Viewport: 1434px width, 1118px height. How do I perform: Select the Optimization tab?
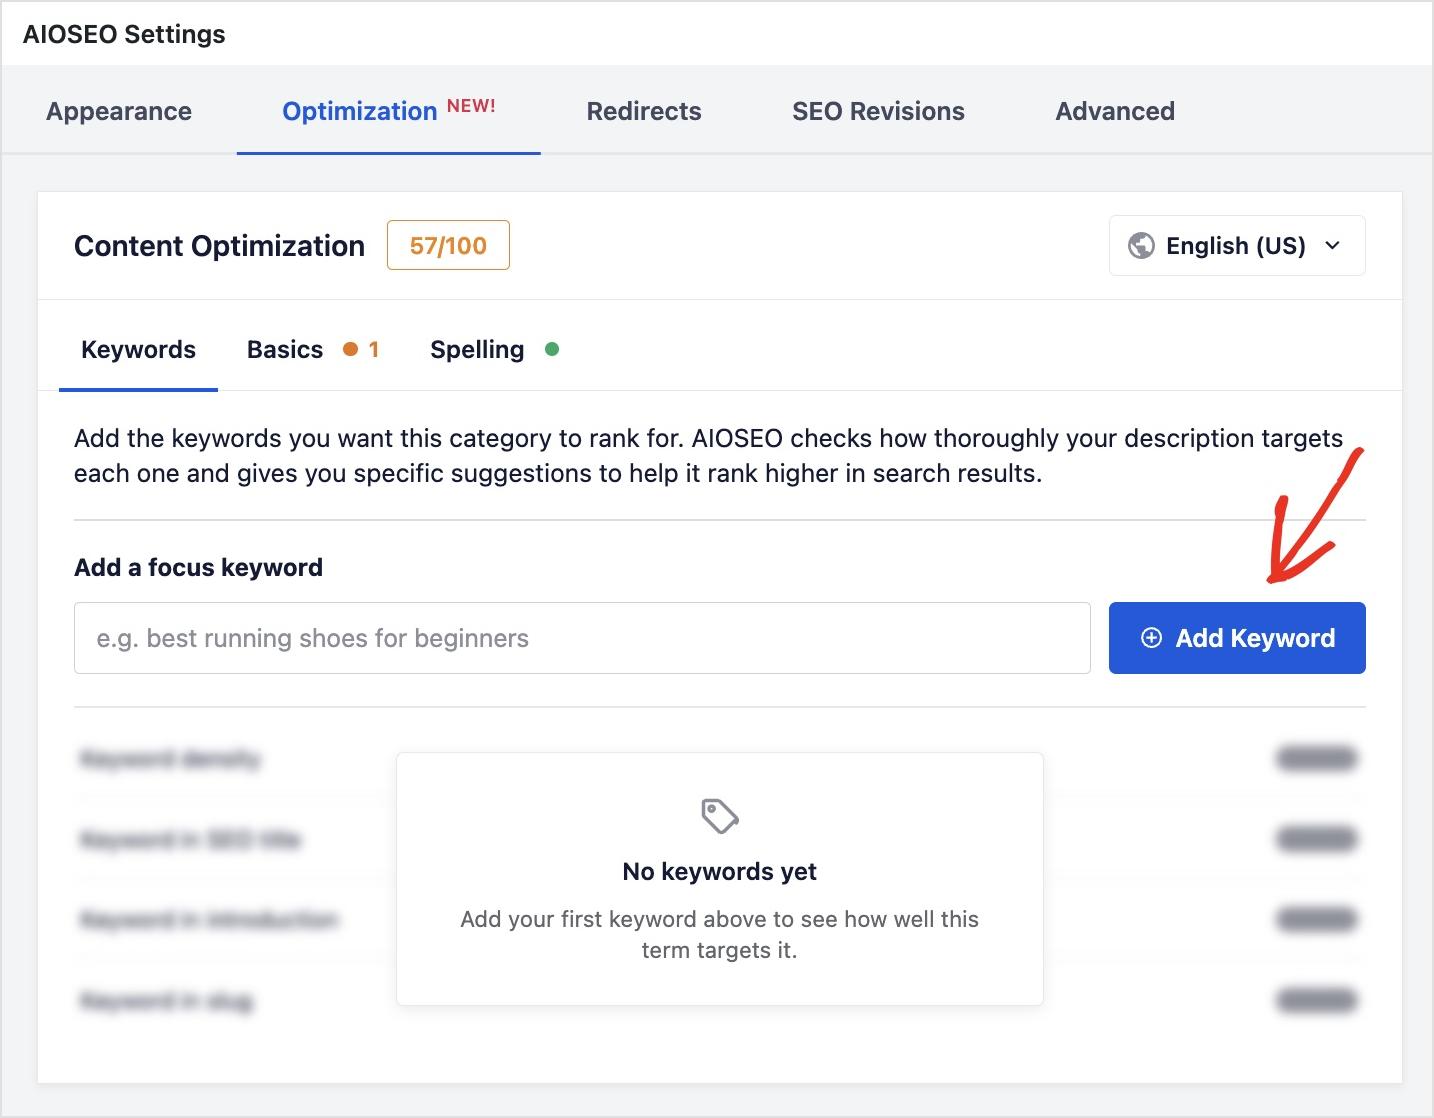[x=388, y=111]
